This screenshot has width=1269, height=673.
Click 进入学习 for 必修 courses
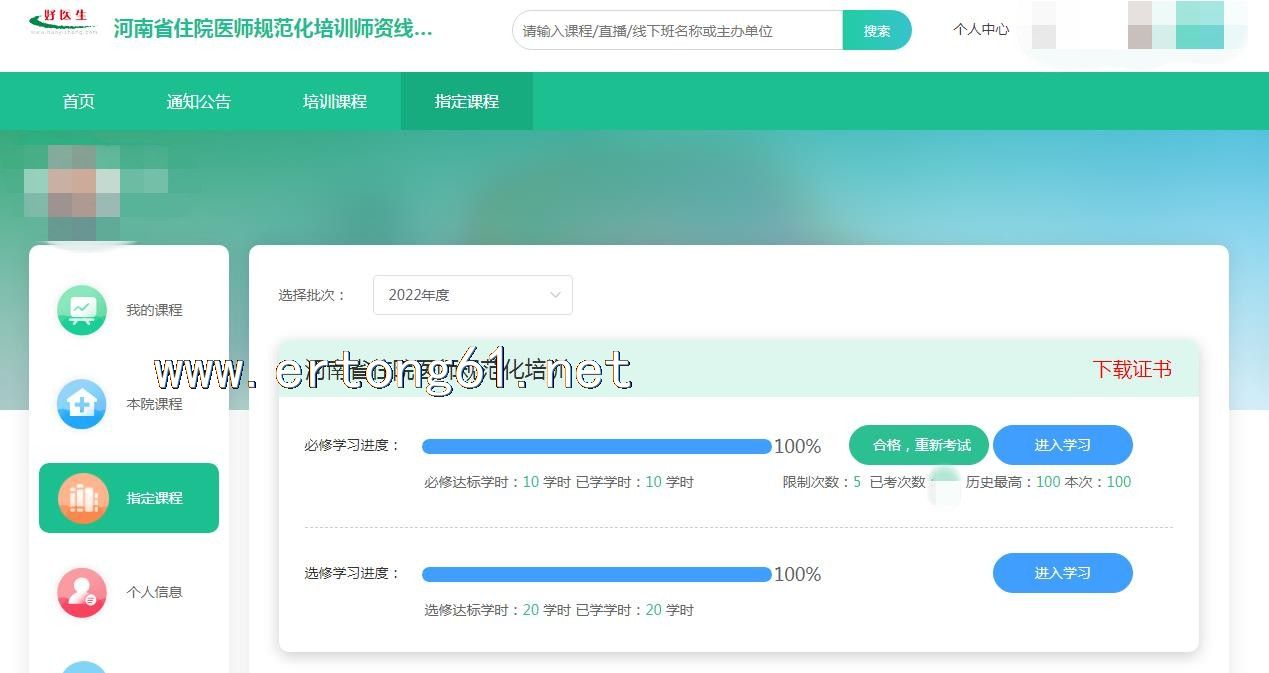1062,445
